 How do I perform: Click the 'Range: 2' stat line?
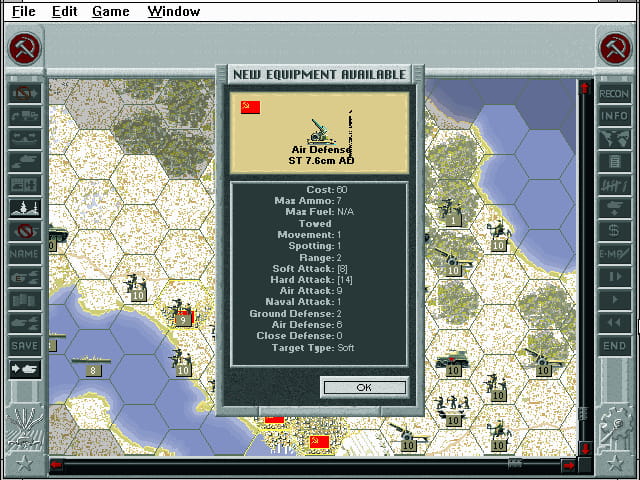(320, 258)
